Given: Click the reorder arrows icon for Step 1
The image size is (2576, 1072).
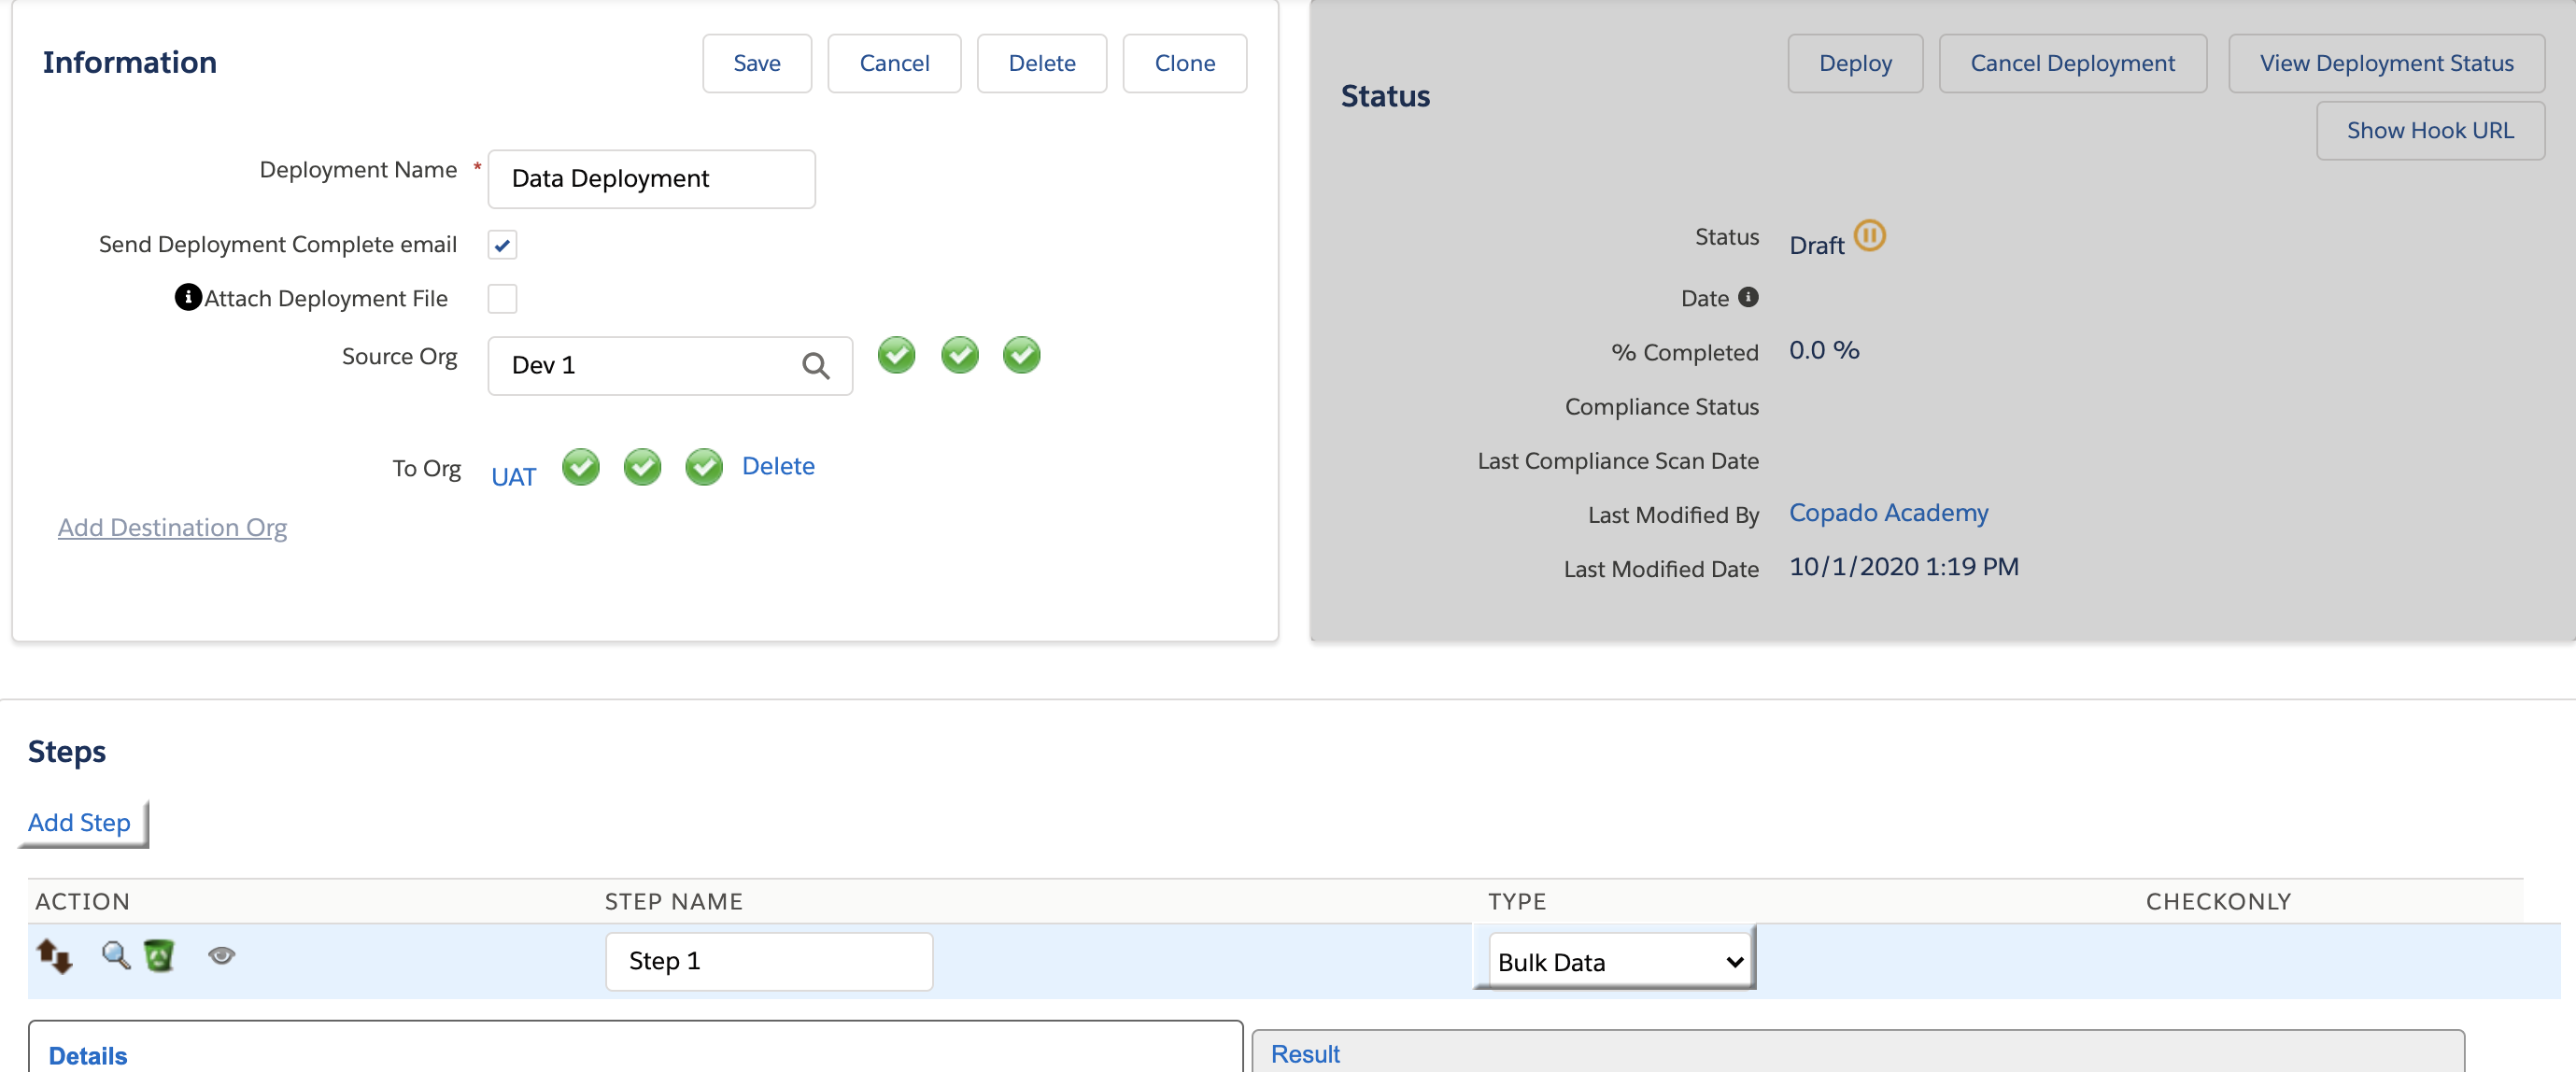Looking at the screenshot, I should tap(55, 956).
